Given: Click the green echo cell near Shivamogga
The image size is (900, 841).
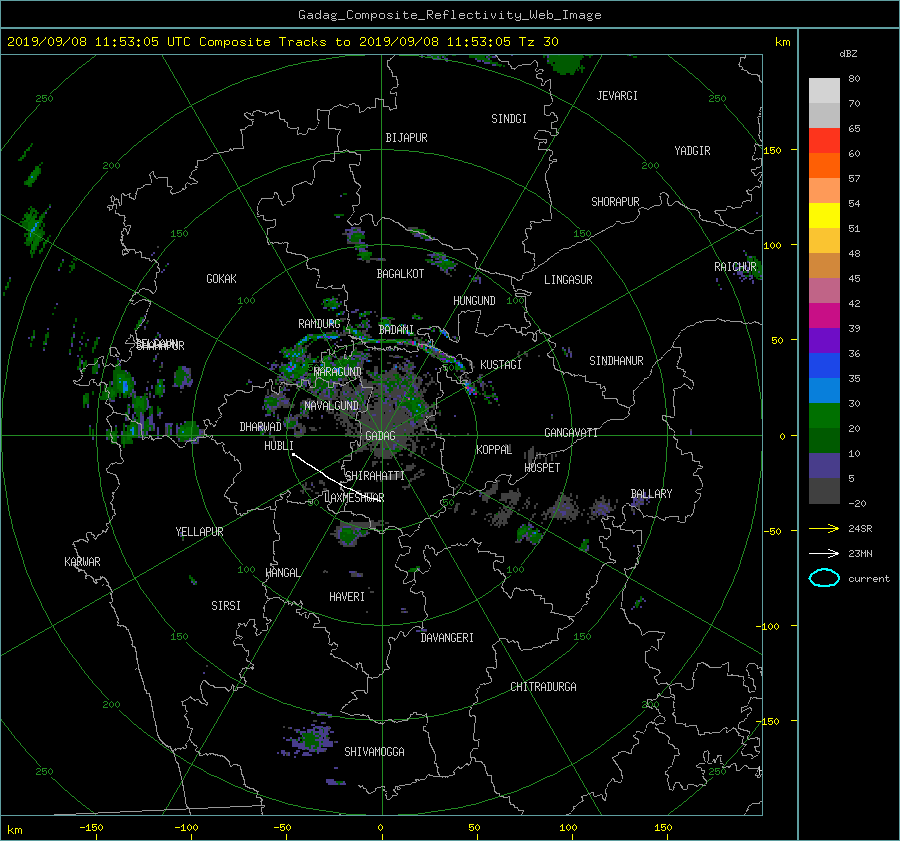Looking at the screenshot, I should point(311,739).
